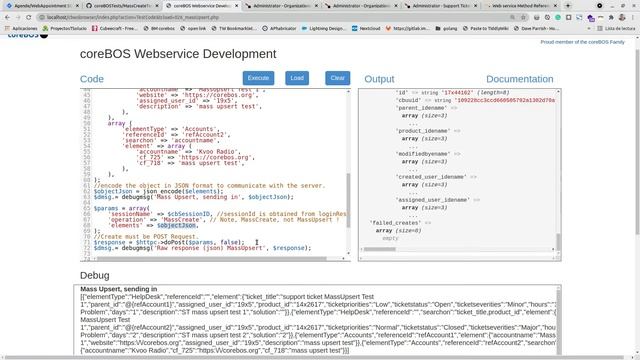This screenshot has height=360, width=640.
Task: Click the Code heading link
Action: click(92, 79)
